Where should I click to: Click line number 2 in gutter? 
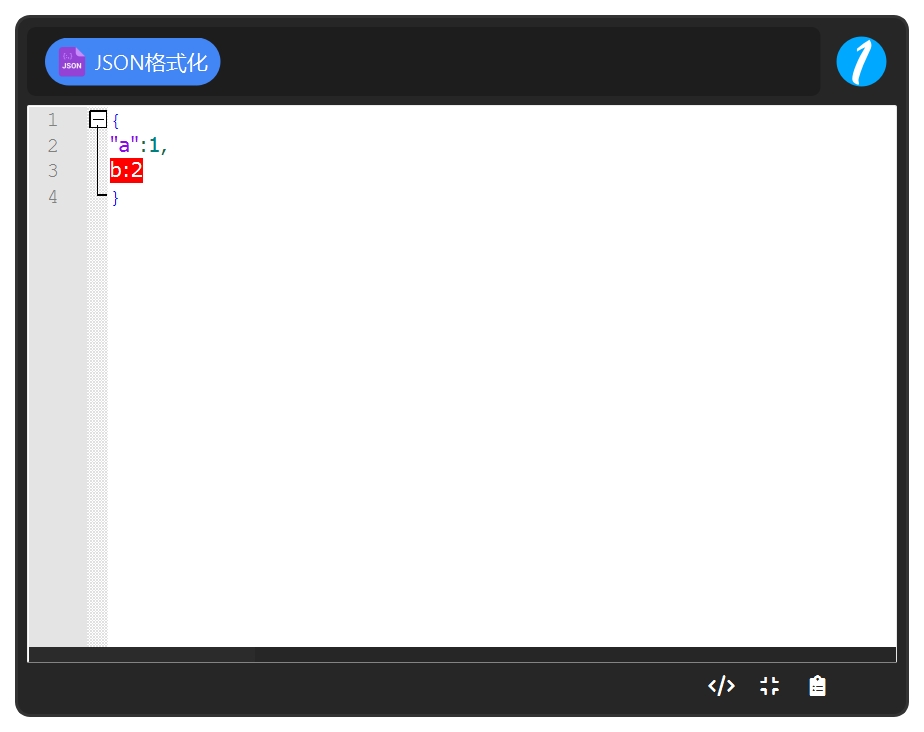coord(52,146)
